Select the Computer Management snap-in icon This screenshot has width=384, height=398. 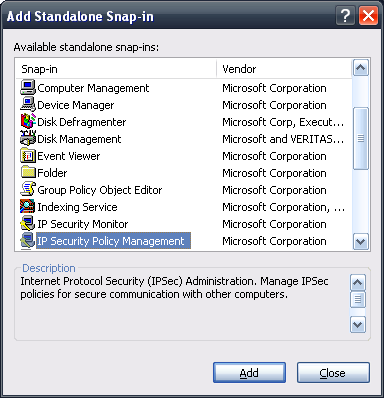coord(28,88)
